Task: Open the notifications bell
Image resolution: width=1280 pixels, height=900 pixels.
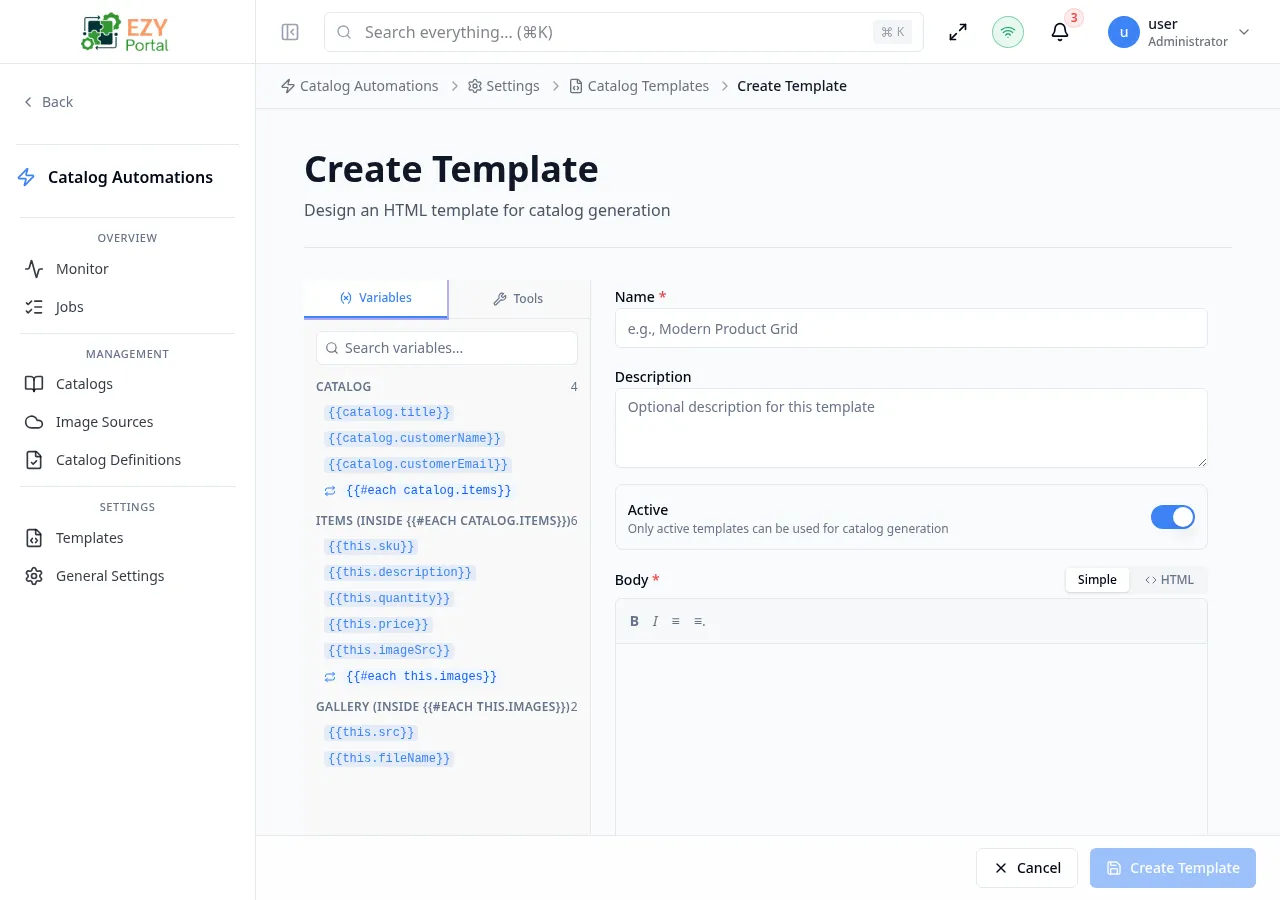Action: tap(1060, 32)
